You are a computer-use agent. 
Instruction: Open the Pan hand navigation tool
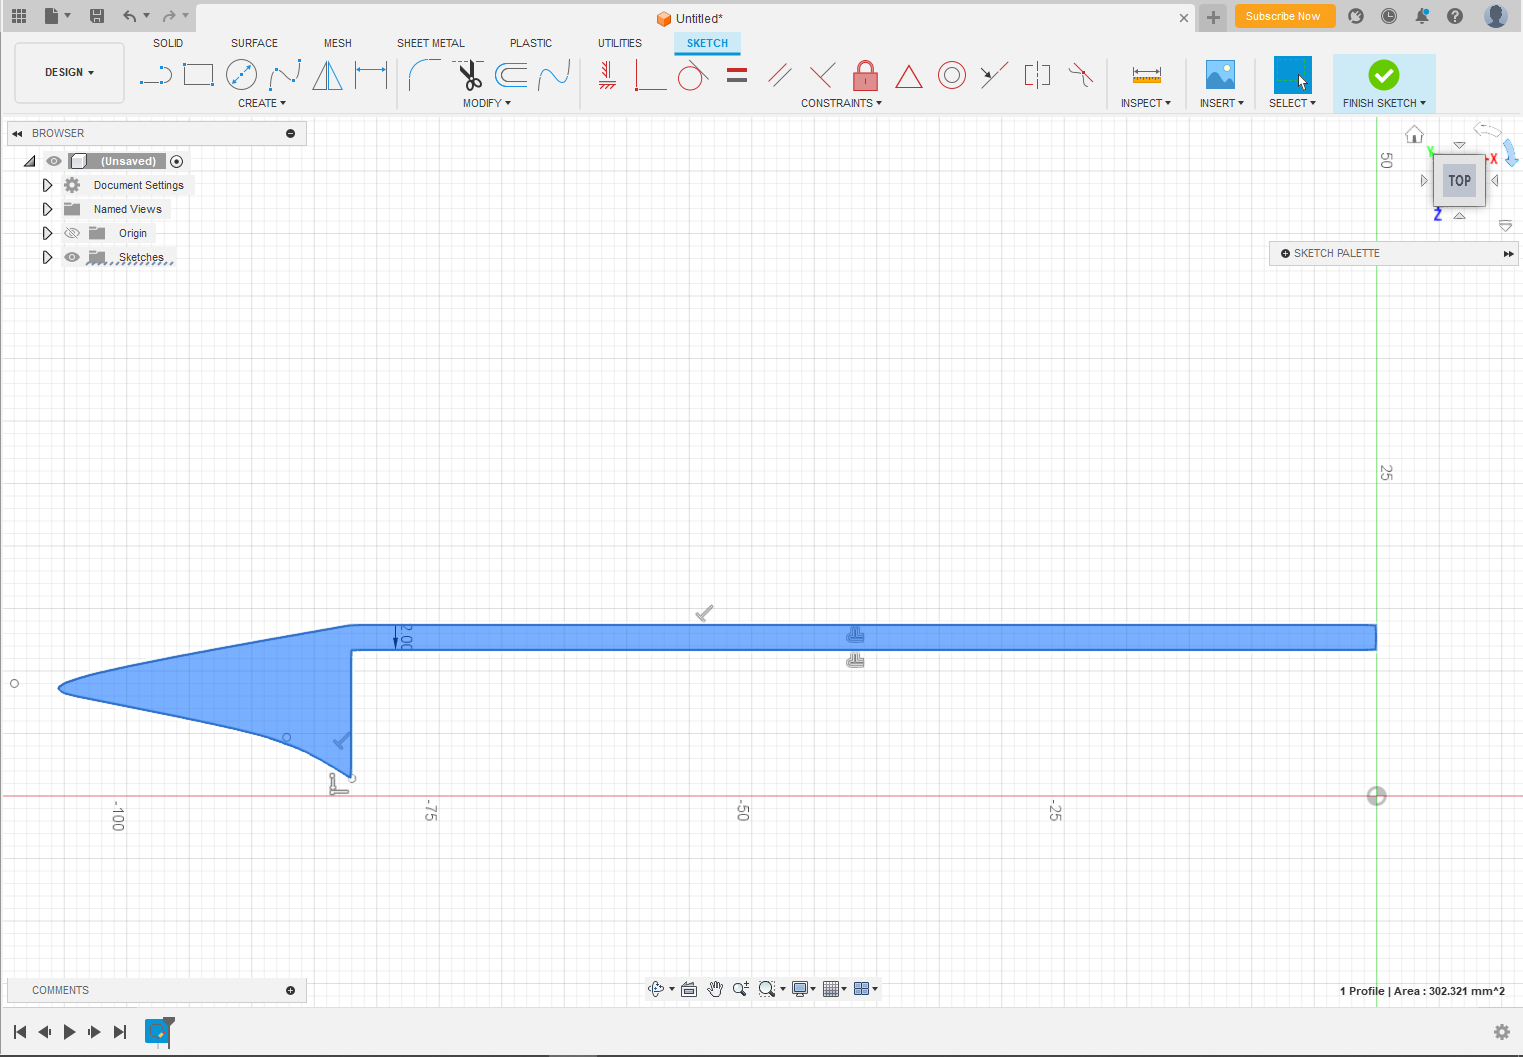[715, 989]
